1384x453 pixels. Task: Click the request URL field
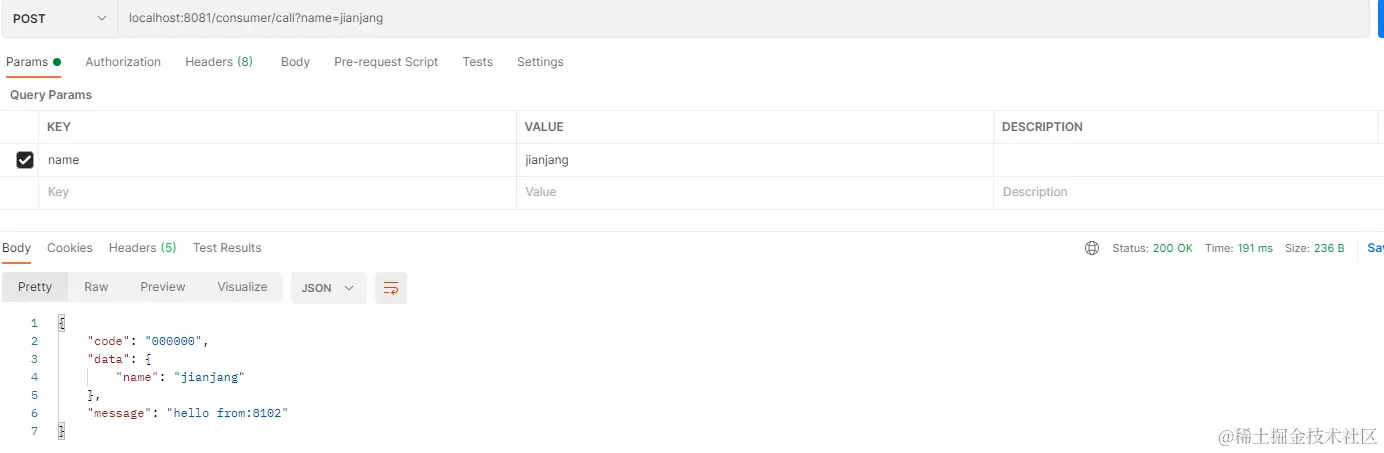point(742,18)
